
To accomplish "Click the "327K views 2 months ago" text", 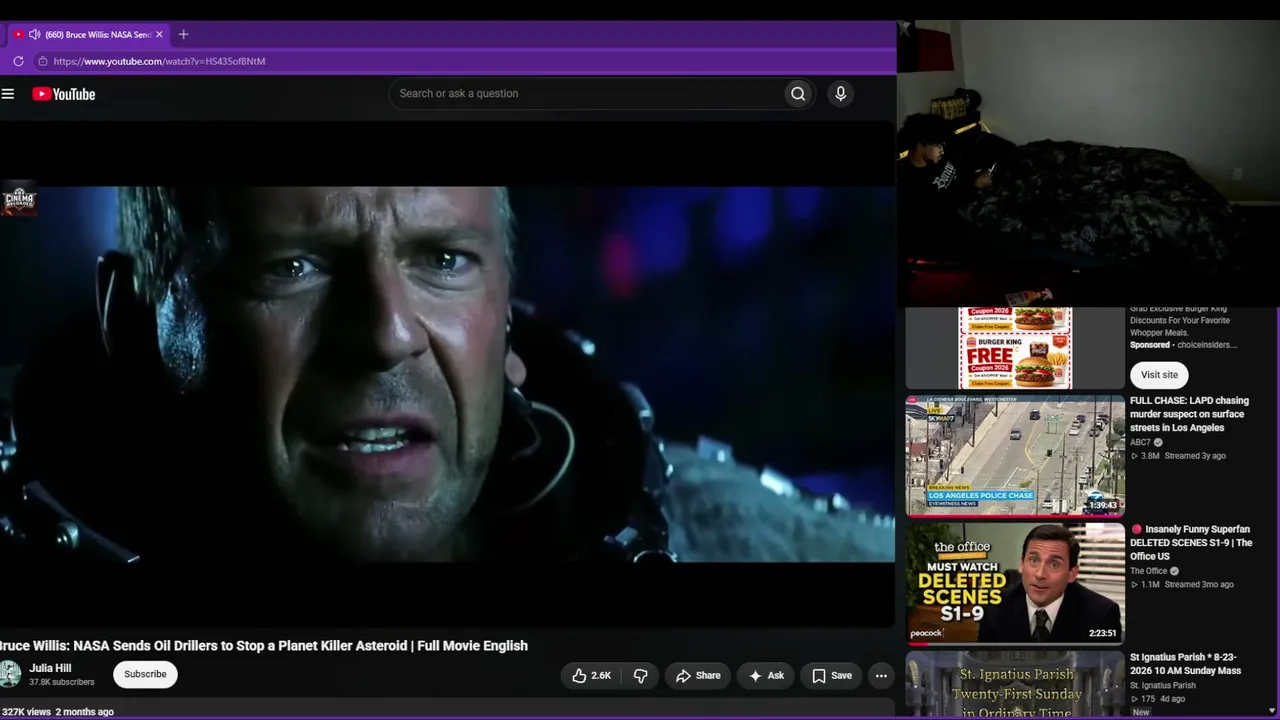I will 57,712.
